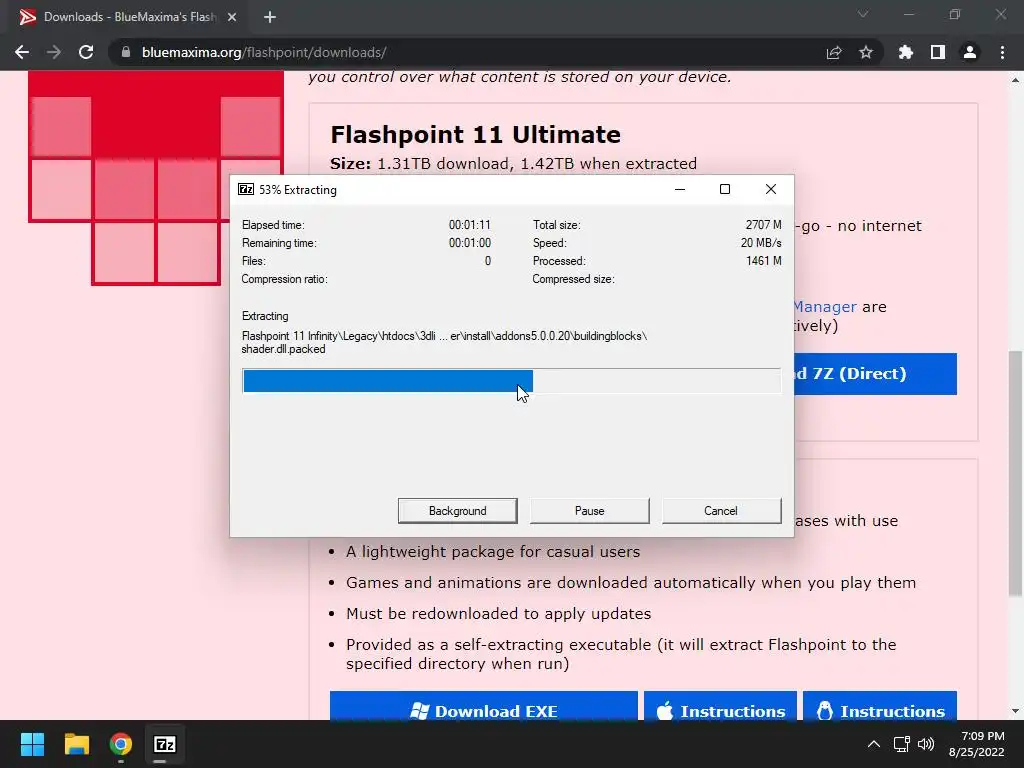Open the tab search chevron
The width and height of the screenshot is (1024, 768).
863,14
